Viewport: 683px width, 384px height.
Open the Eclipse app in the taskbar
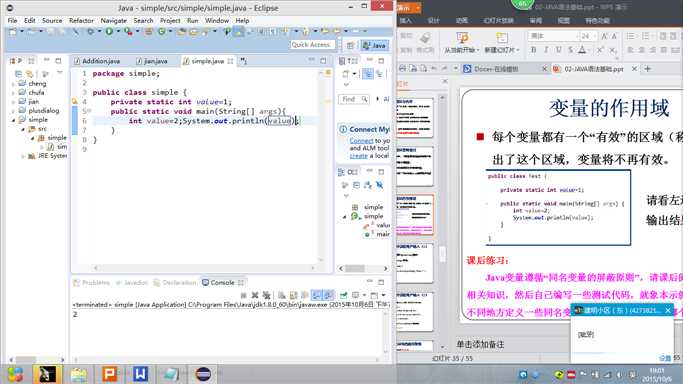coord(203,374)
